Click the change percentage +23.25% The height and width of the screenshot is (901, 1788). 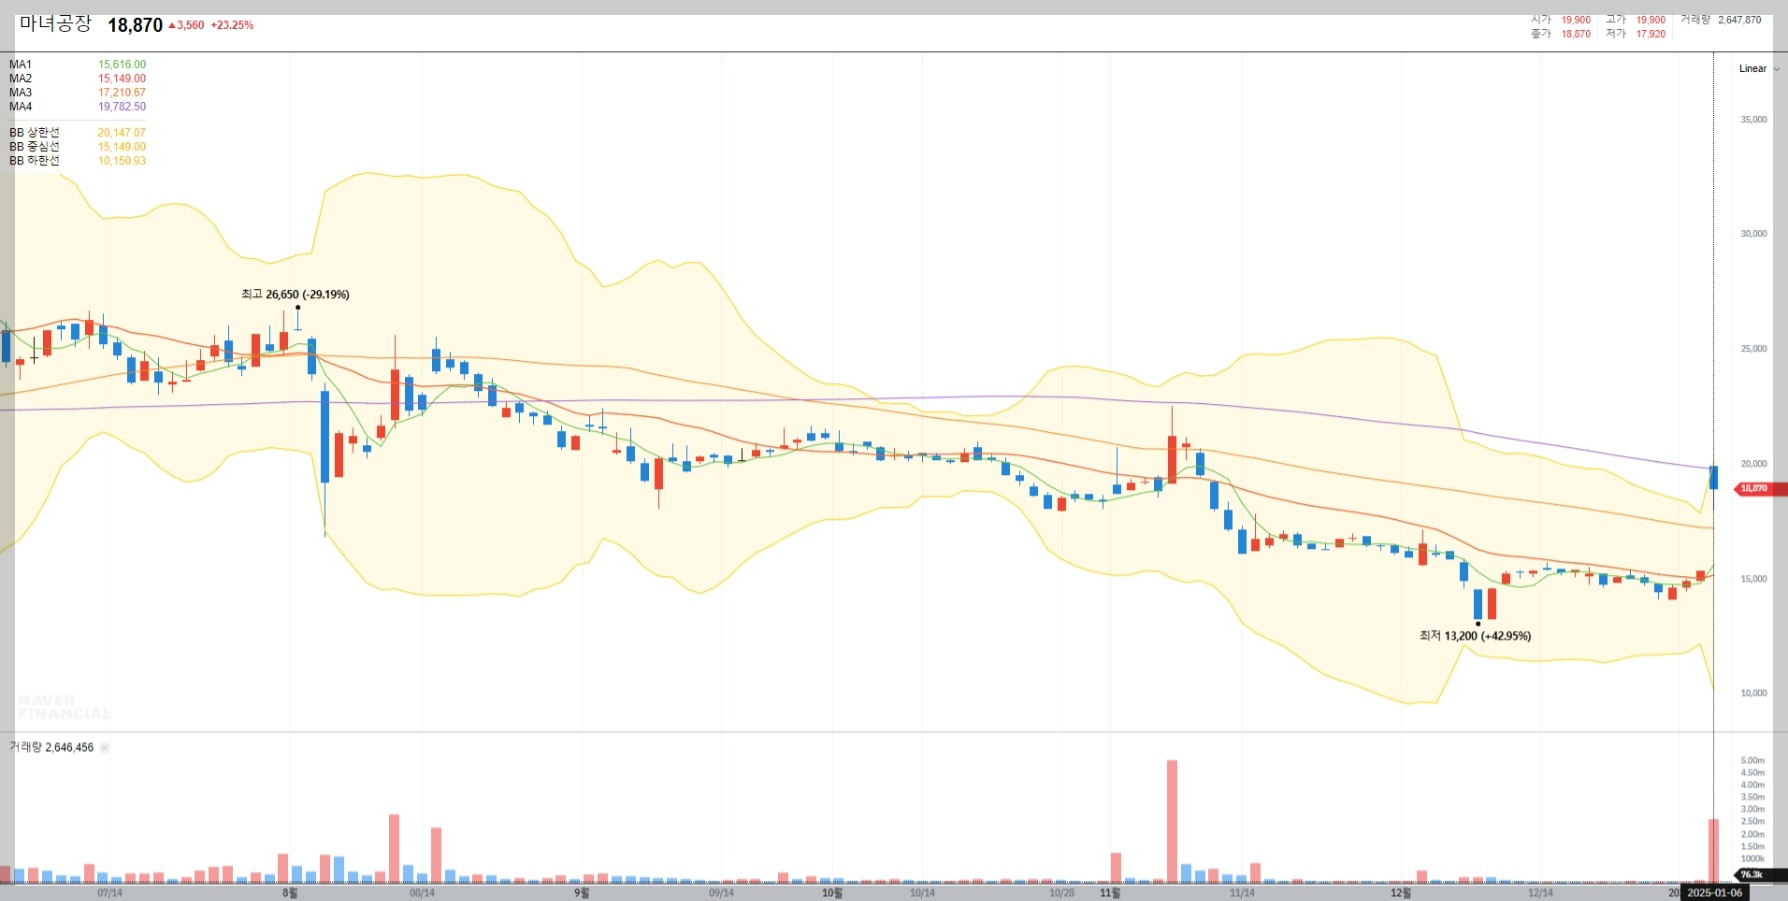[x=232, y=25]
